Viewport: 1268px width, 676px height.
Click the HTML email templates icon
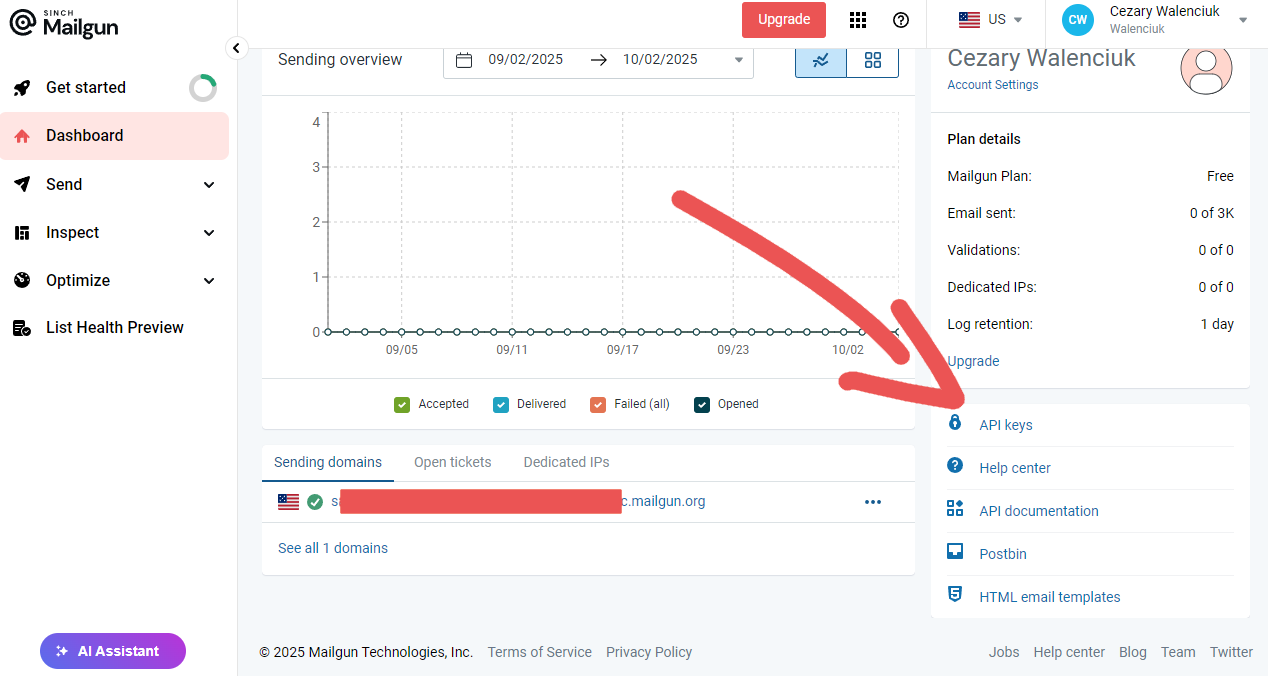coord(955,595)
